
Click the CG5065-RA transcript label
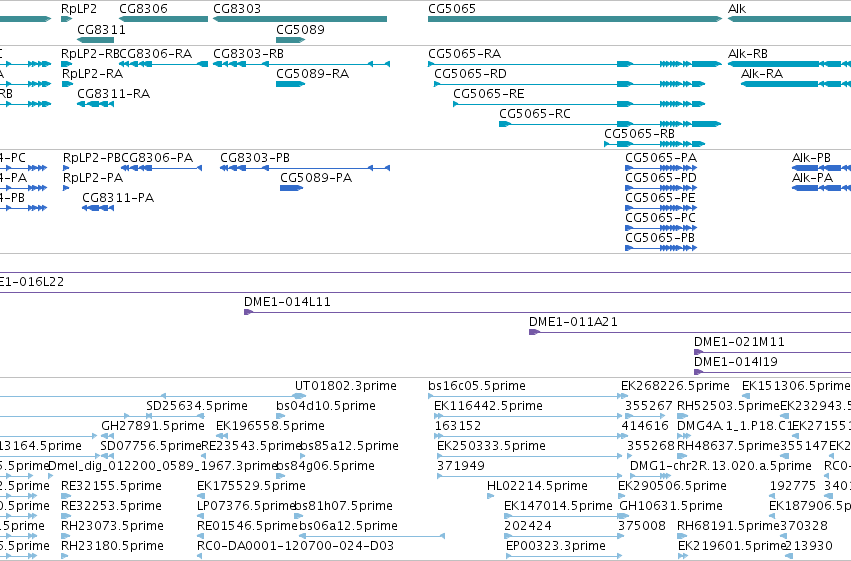(464, 54)
